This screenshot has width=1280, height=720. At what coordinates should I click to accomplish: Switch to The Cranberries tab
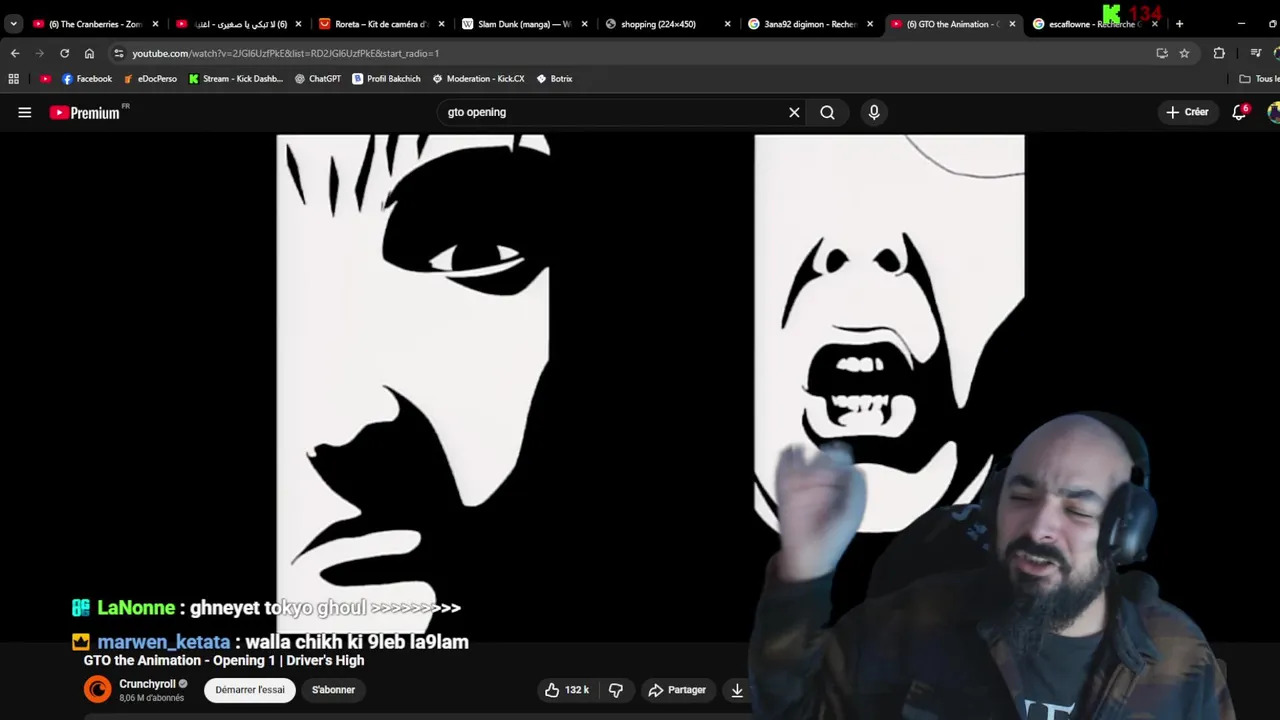tap(96, 24)
